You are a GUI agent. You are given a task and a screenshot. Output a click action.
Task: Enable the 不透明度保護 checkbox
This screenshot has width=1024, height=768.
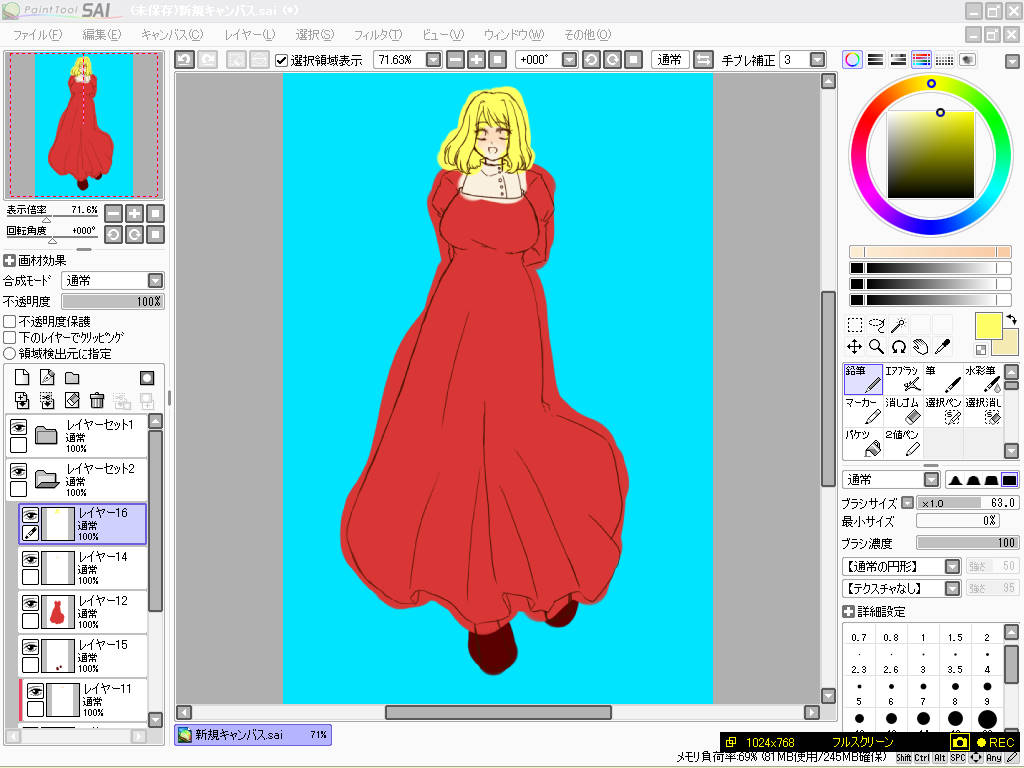[x=10, y=322]
